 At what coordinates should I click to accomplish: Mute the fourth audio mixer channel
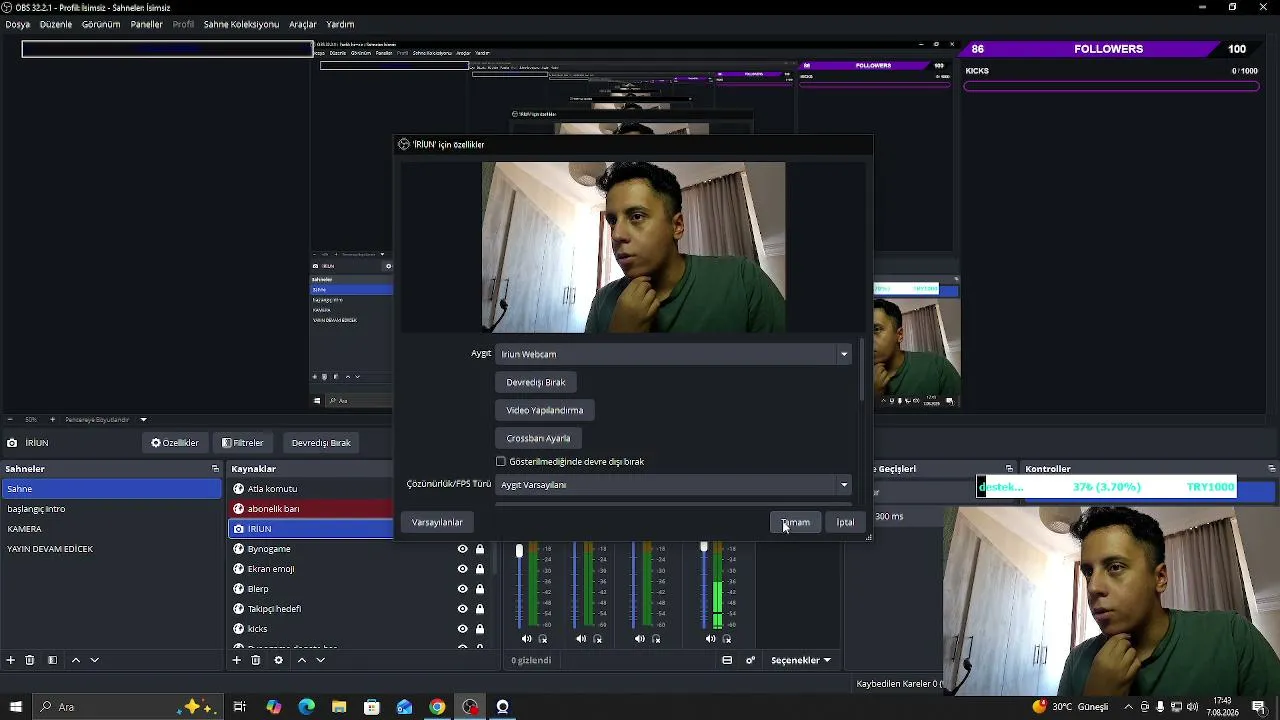coord(711,639)
